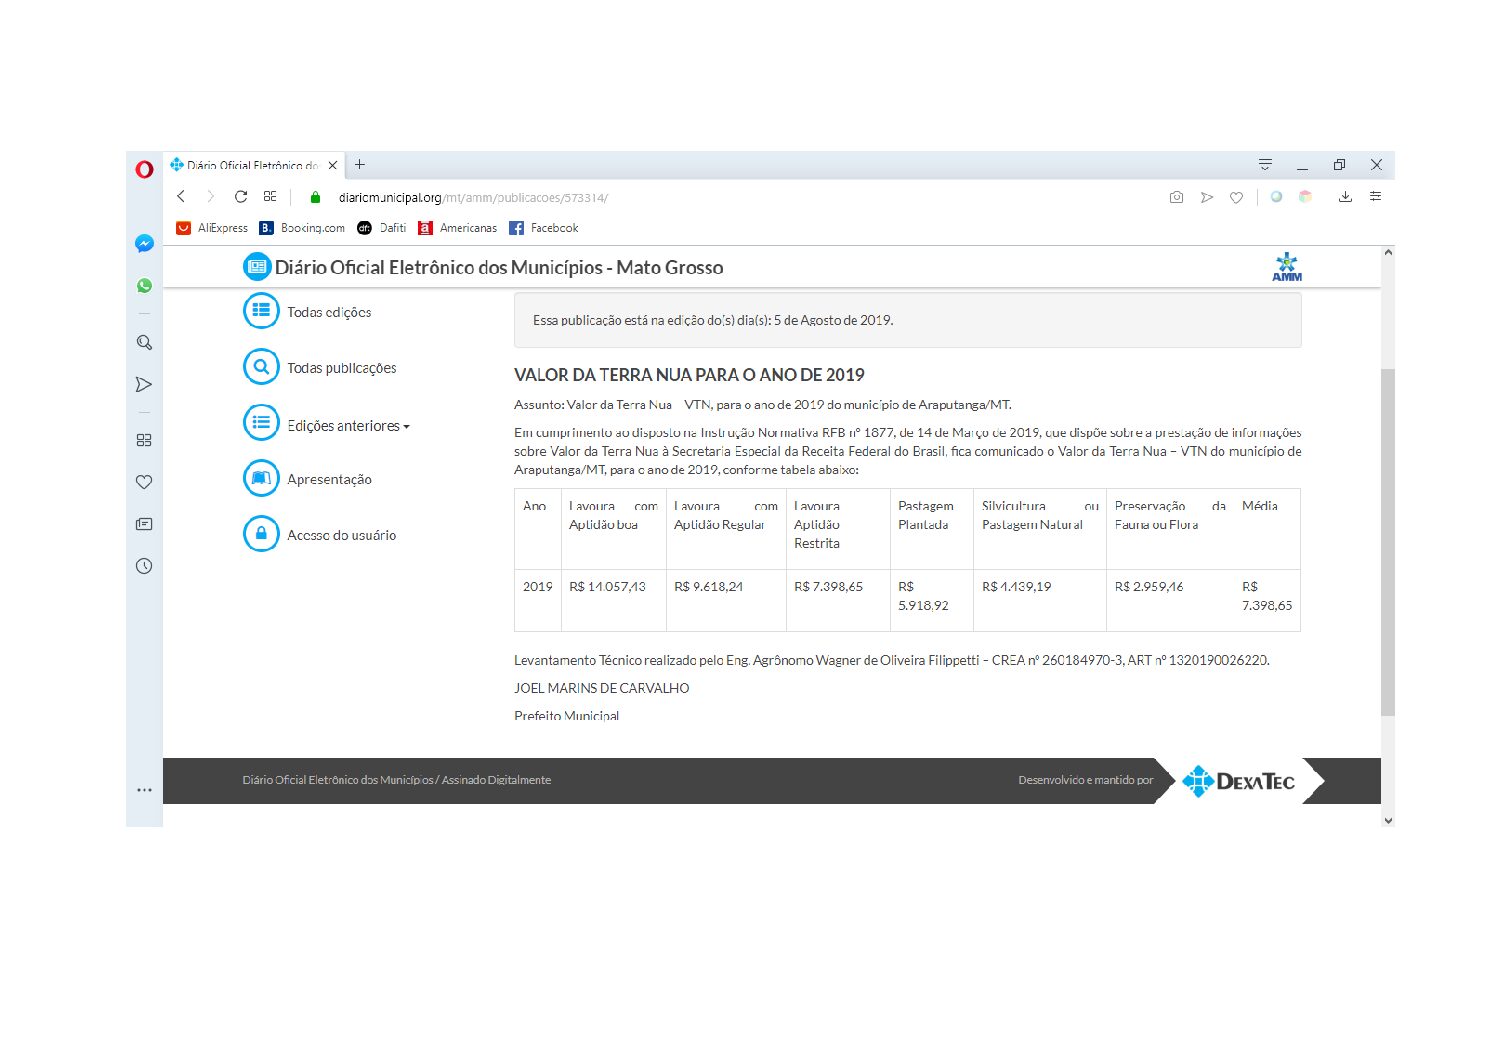This screenshot has height=1058, width=1497.
Task: Go to Todas publicações page
Action: pyautogui.click(x=341, y=368)
